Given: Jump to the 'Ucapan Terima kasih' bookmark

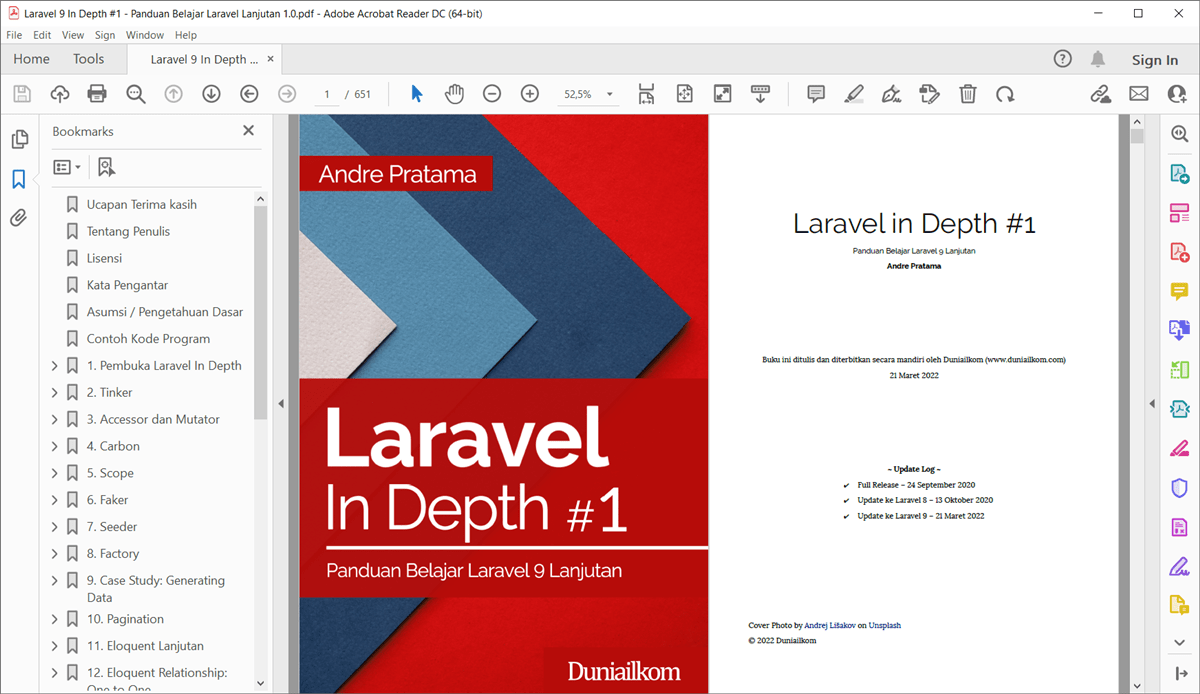Looking at the screenshot, I should click(142, 204).
